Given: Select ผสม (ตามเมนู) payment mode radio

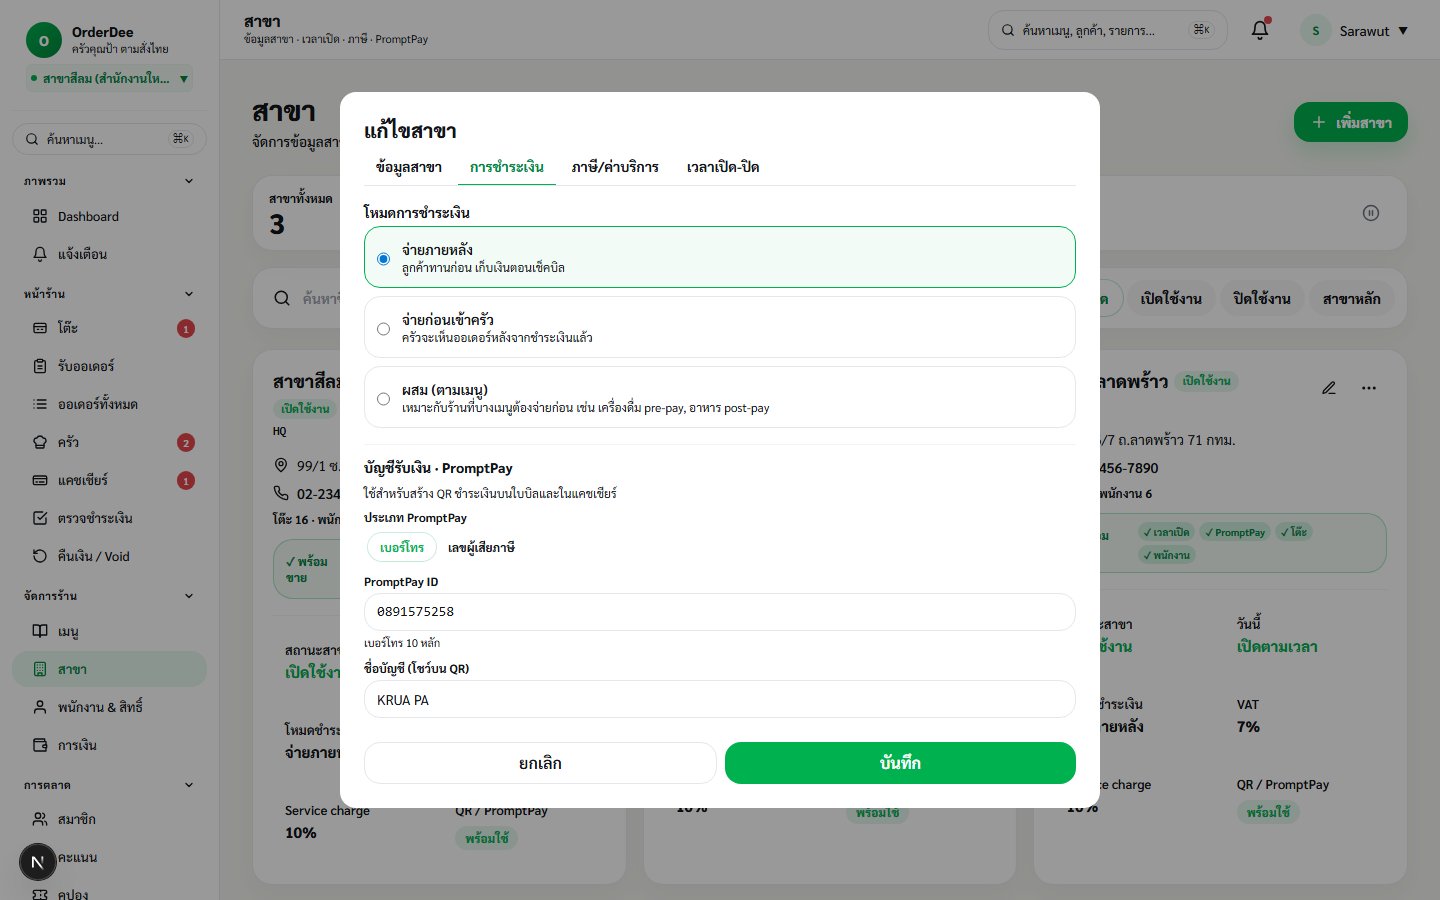Looking at the screenshot, I should [383, 399].
